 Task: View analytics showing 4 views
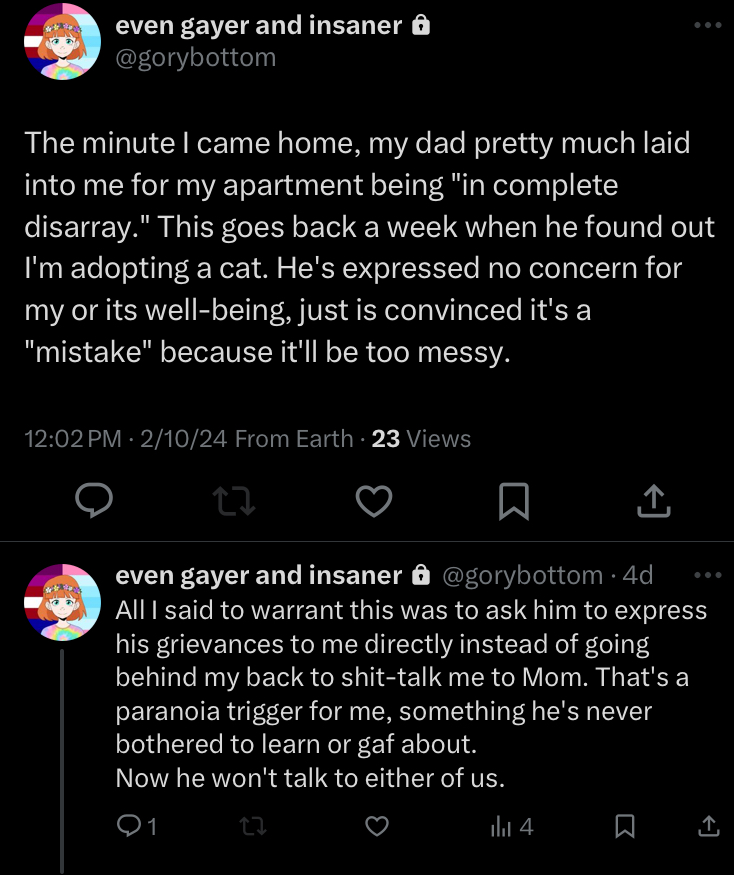[x=512, y=826]
